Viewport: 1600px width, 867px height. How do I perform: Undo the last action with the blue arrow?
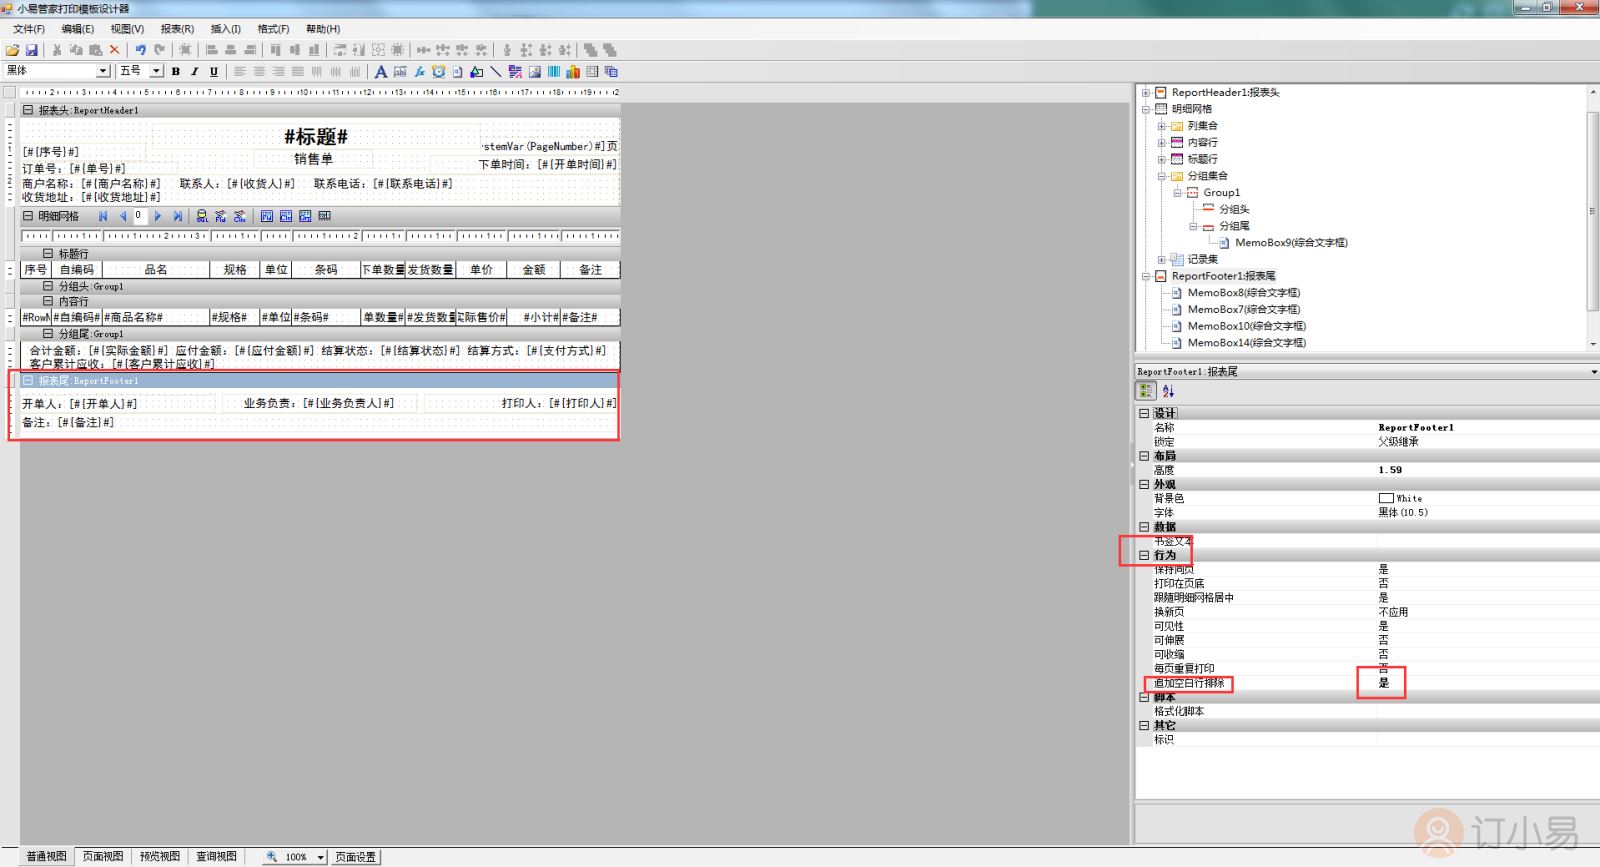click(x=141, y=50)
